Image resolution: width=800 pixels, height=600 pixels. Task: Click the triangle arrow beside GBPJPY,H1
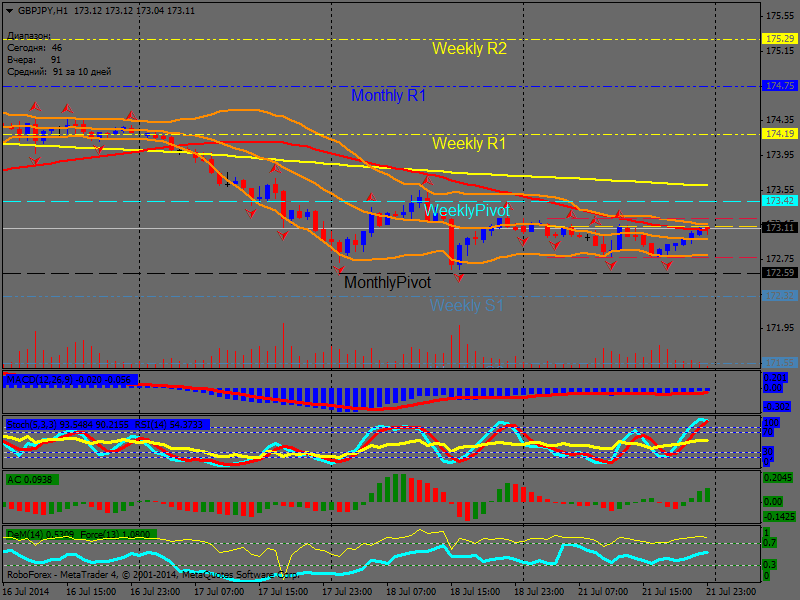pos(9,10)
